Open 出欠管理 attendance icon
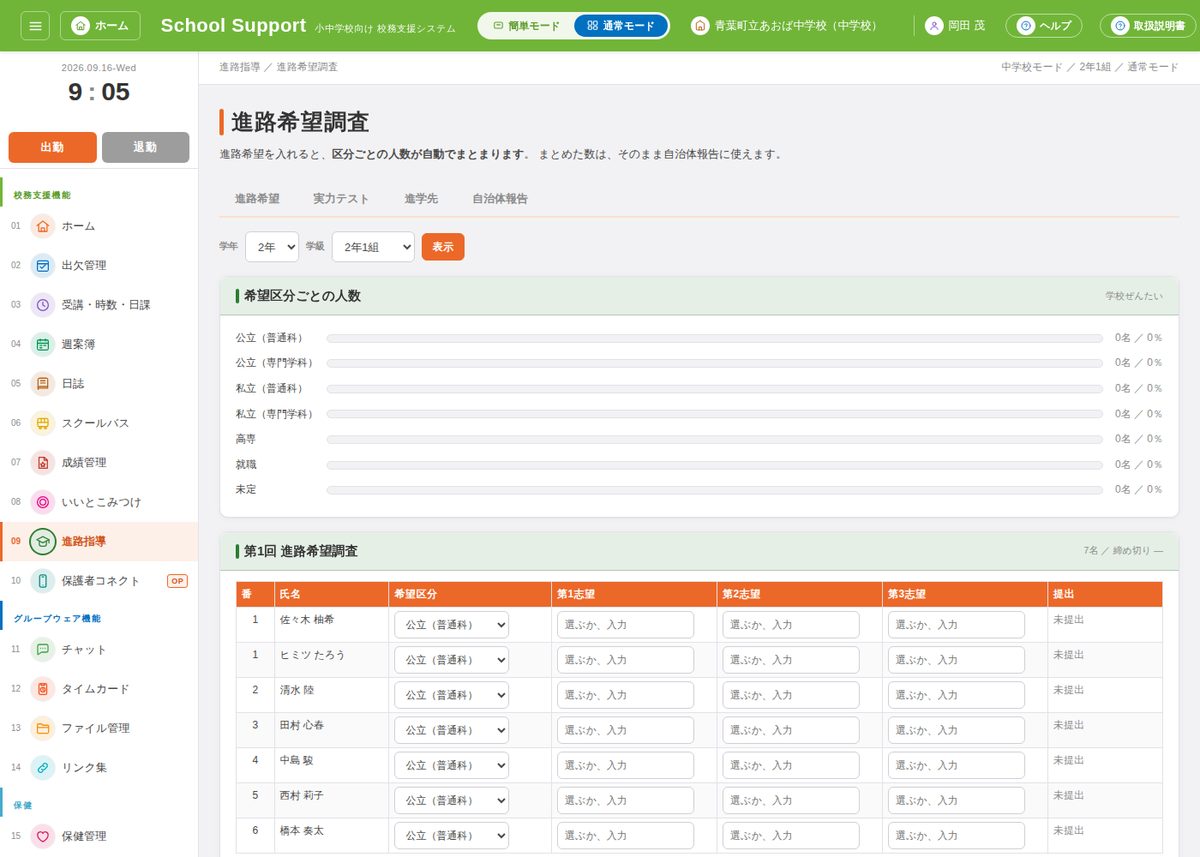Viewport: 1200px width, 857px height. (43, 265)
